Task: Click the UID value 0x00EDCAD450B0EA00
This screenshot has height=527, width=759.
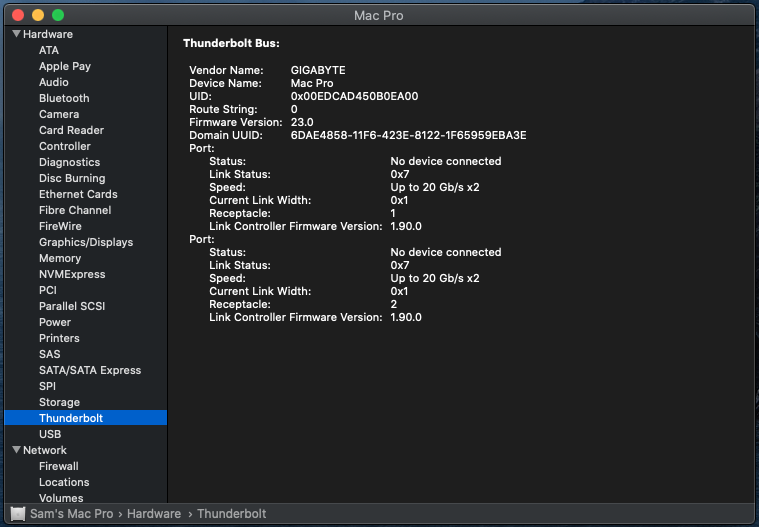Action: [354, 96]
